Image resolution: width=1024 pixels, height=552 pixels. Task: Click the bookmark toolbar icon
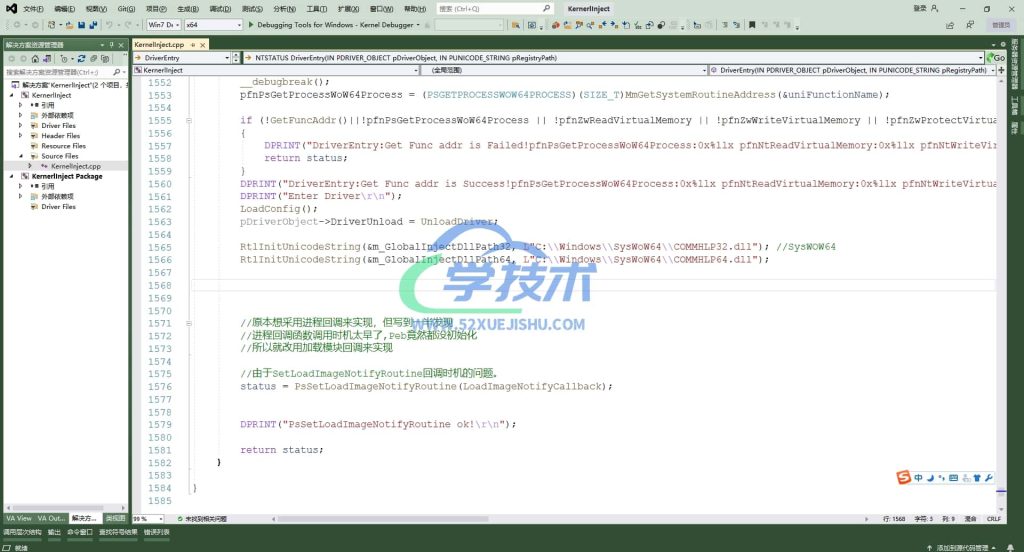point(752,25)
